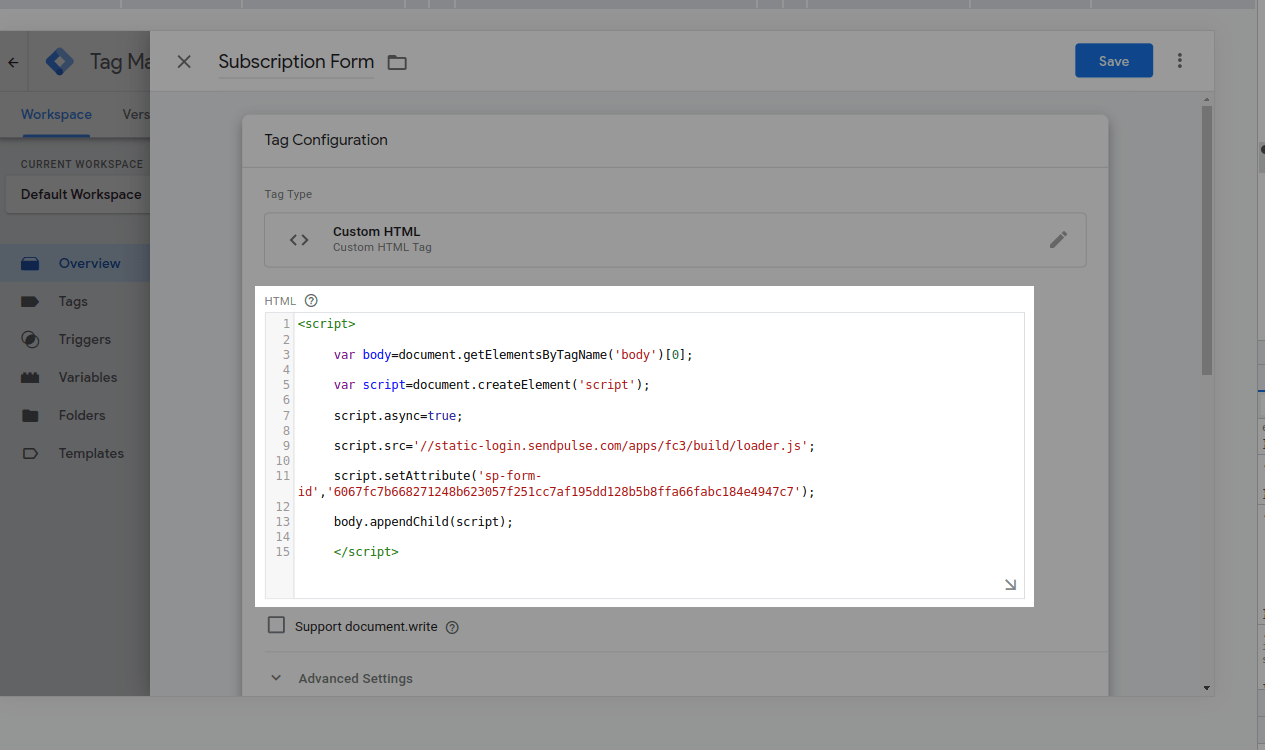
Task: Open the Default Workspace selector
Action: click(80, 194)
